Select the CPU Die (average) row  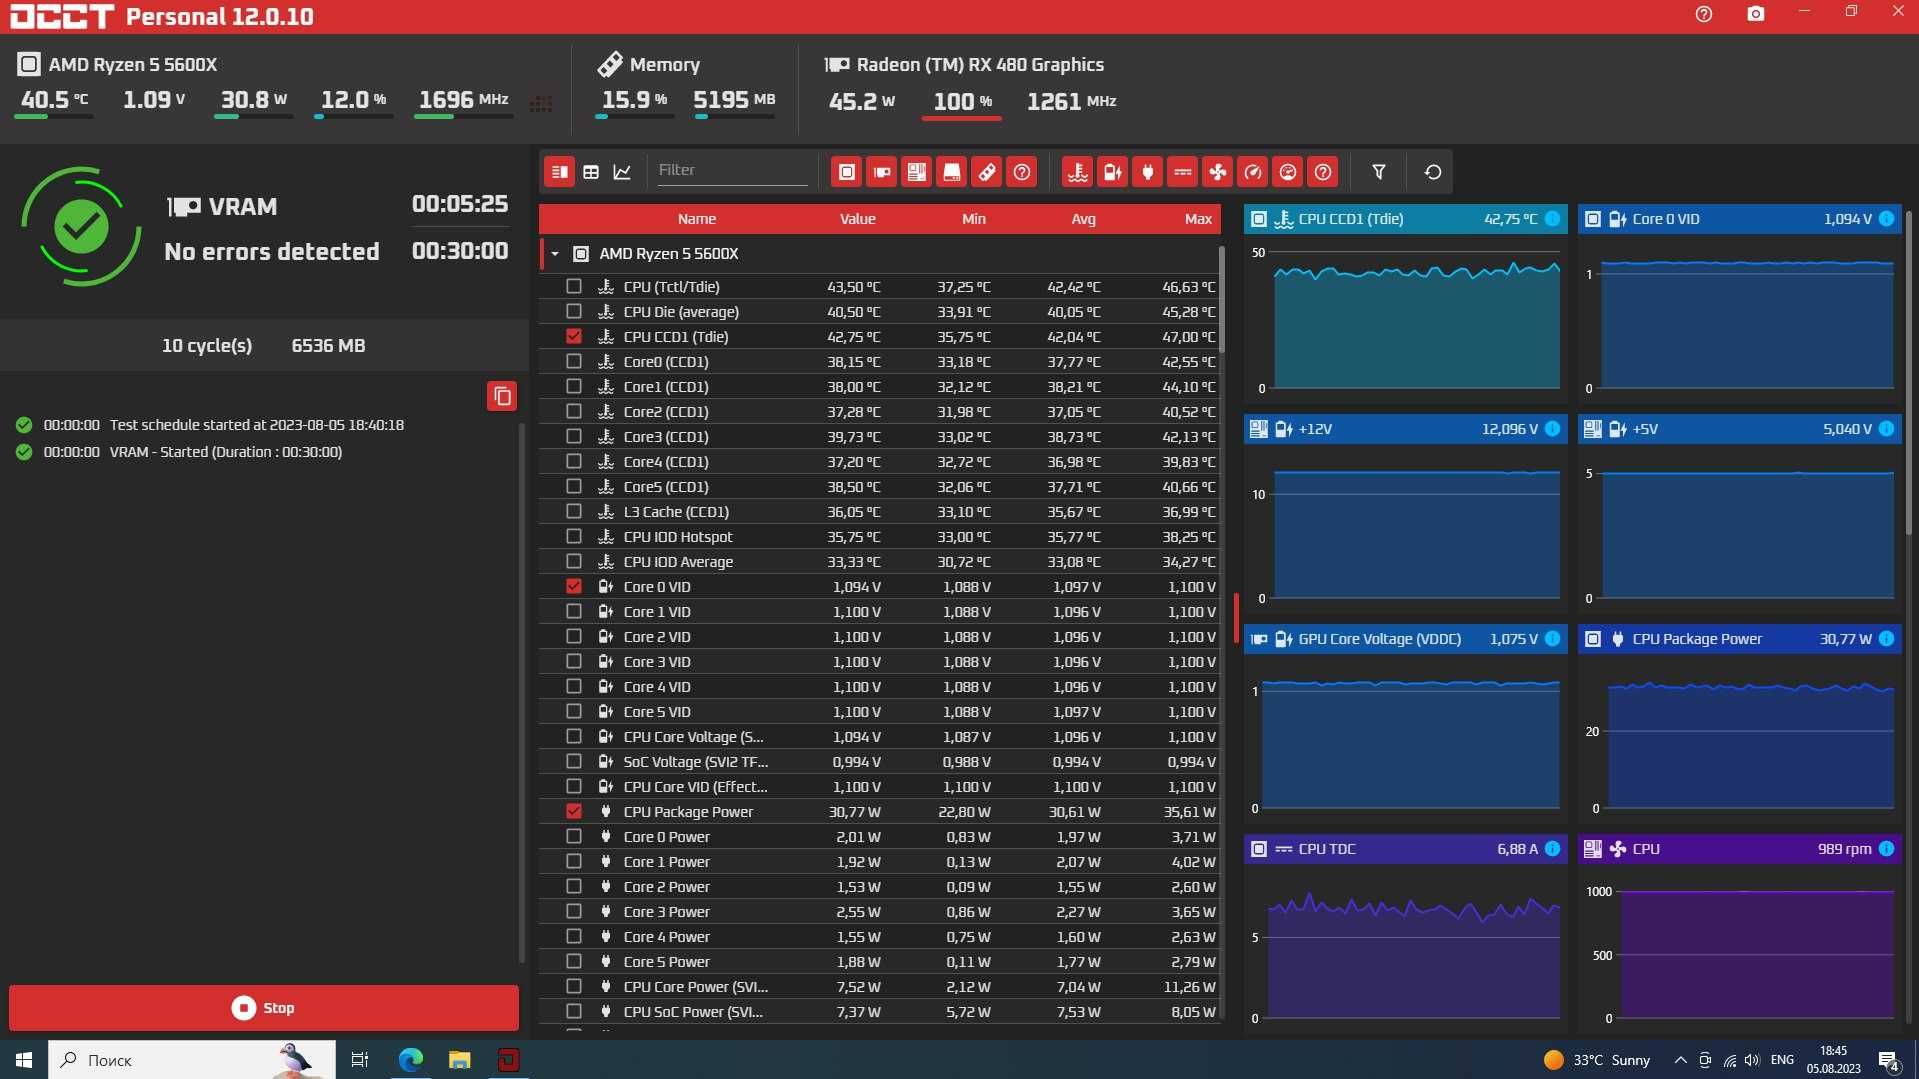[x=880, y=311]
